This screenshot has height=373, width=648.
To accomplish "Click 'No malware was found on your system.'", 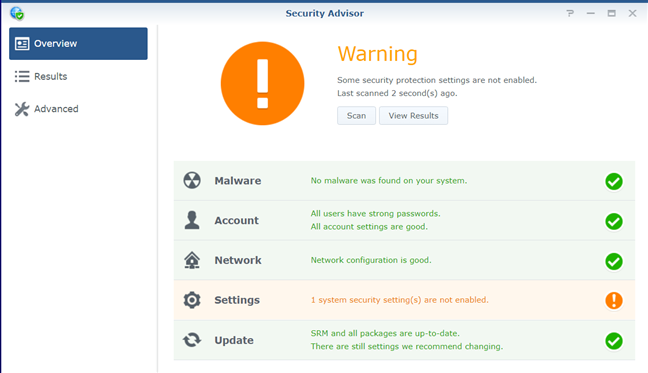I will coord(389,181).
